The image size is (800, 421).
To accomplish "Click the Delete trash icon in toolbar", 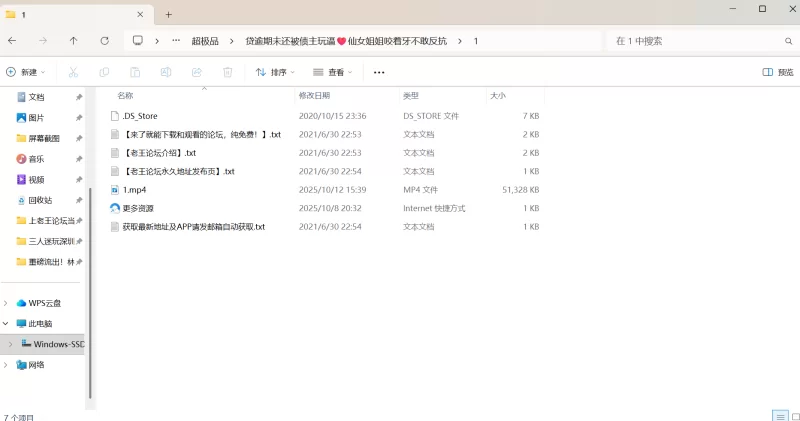I will tap(227, 72).
